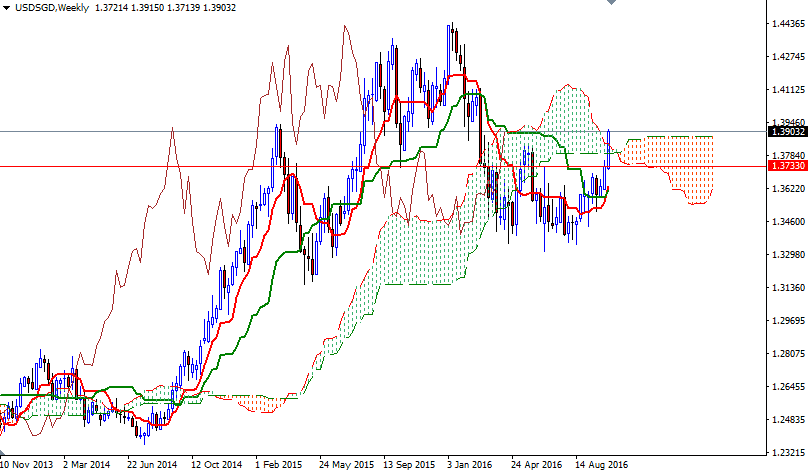Click the price scale value 1.34600
The image size is (808, 472).
(x=788, y=222)
